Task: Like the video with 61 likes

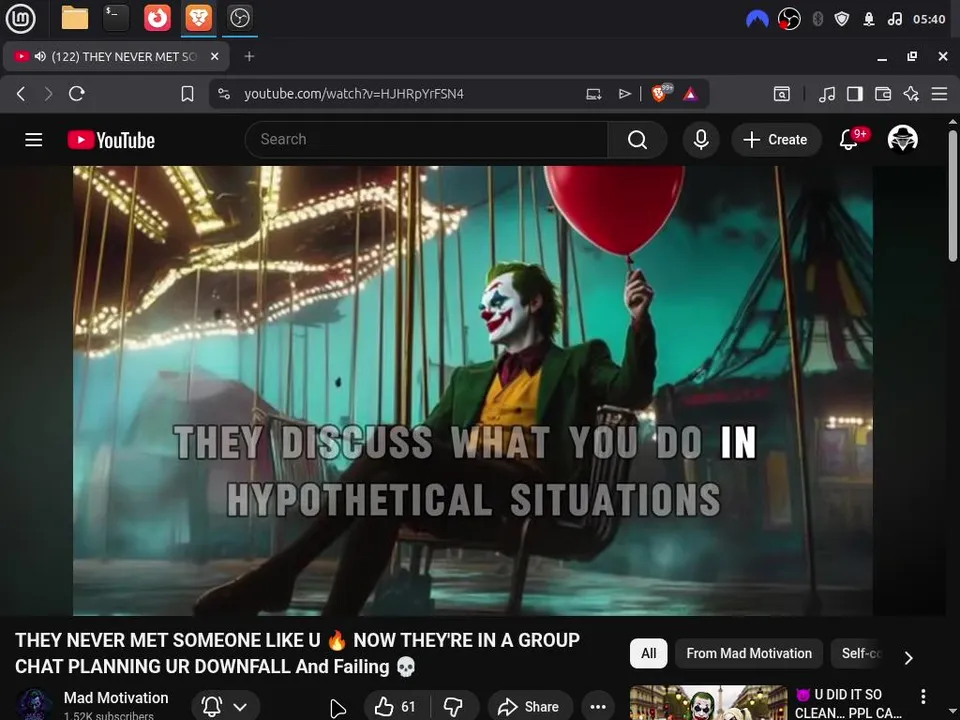Action: pos(396,707)
